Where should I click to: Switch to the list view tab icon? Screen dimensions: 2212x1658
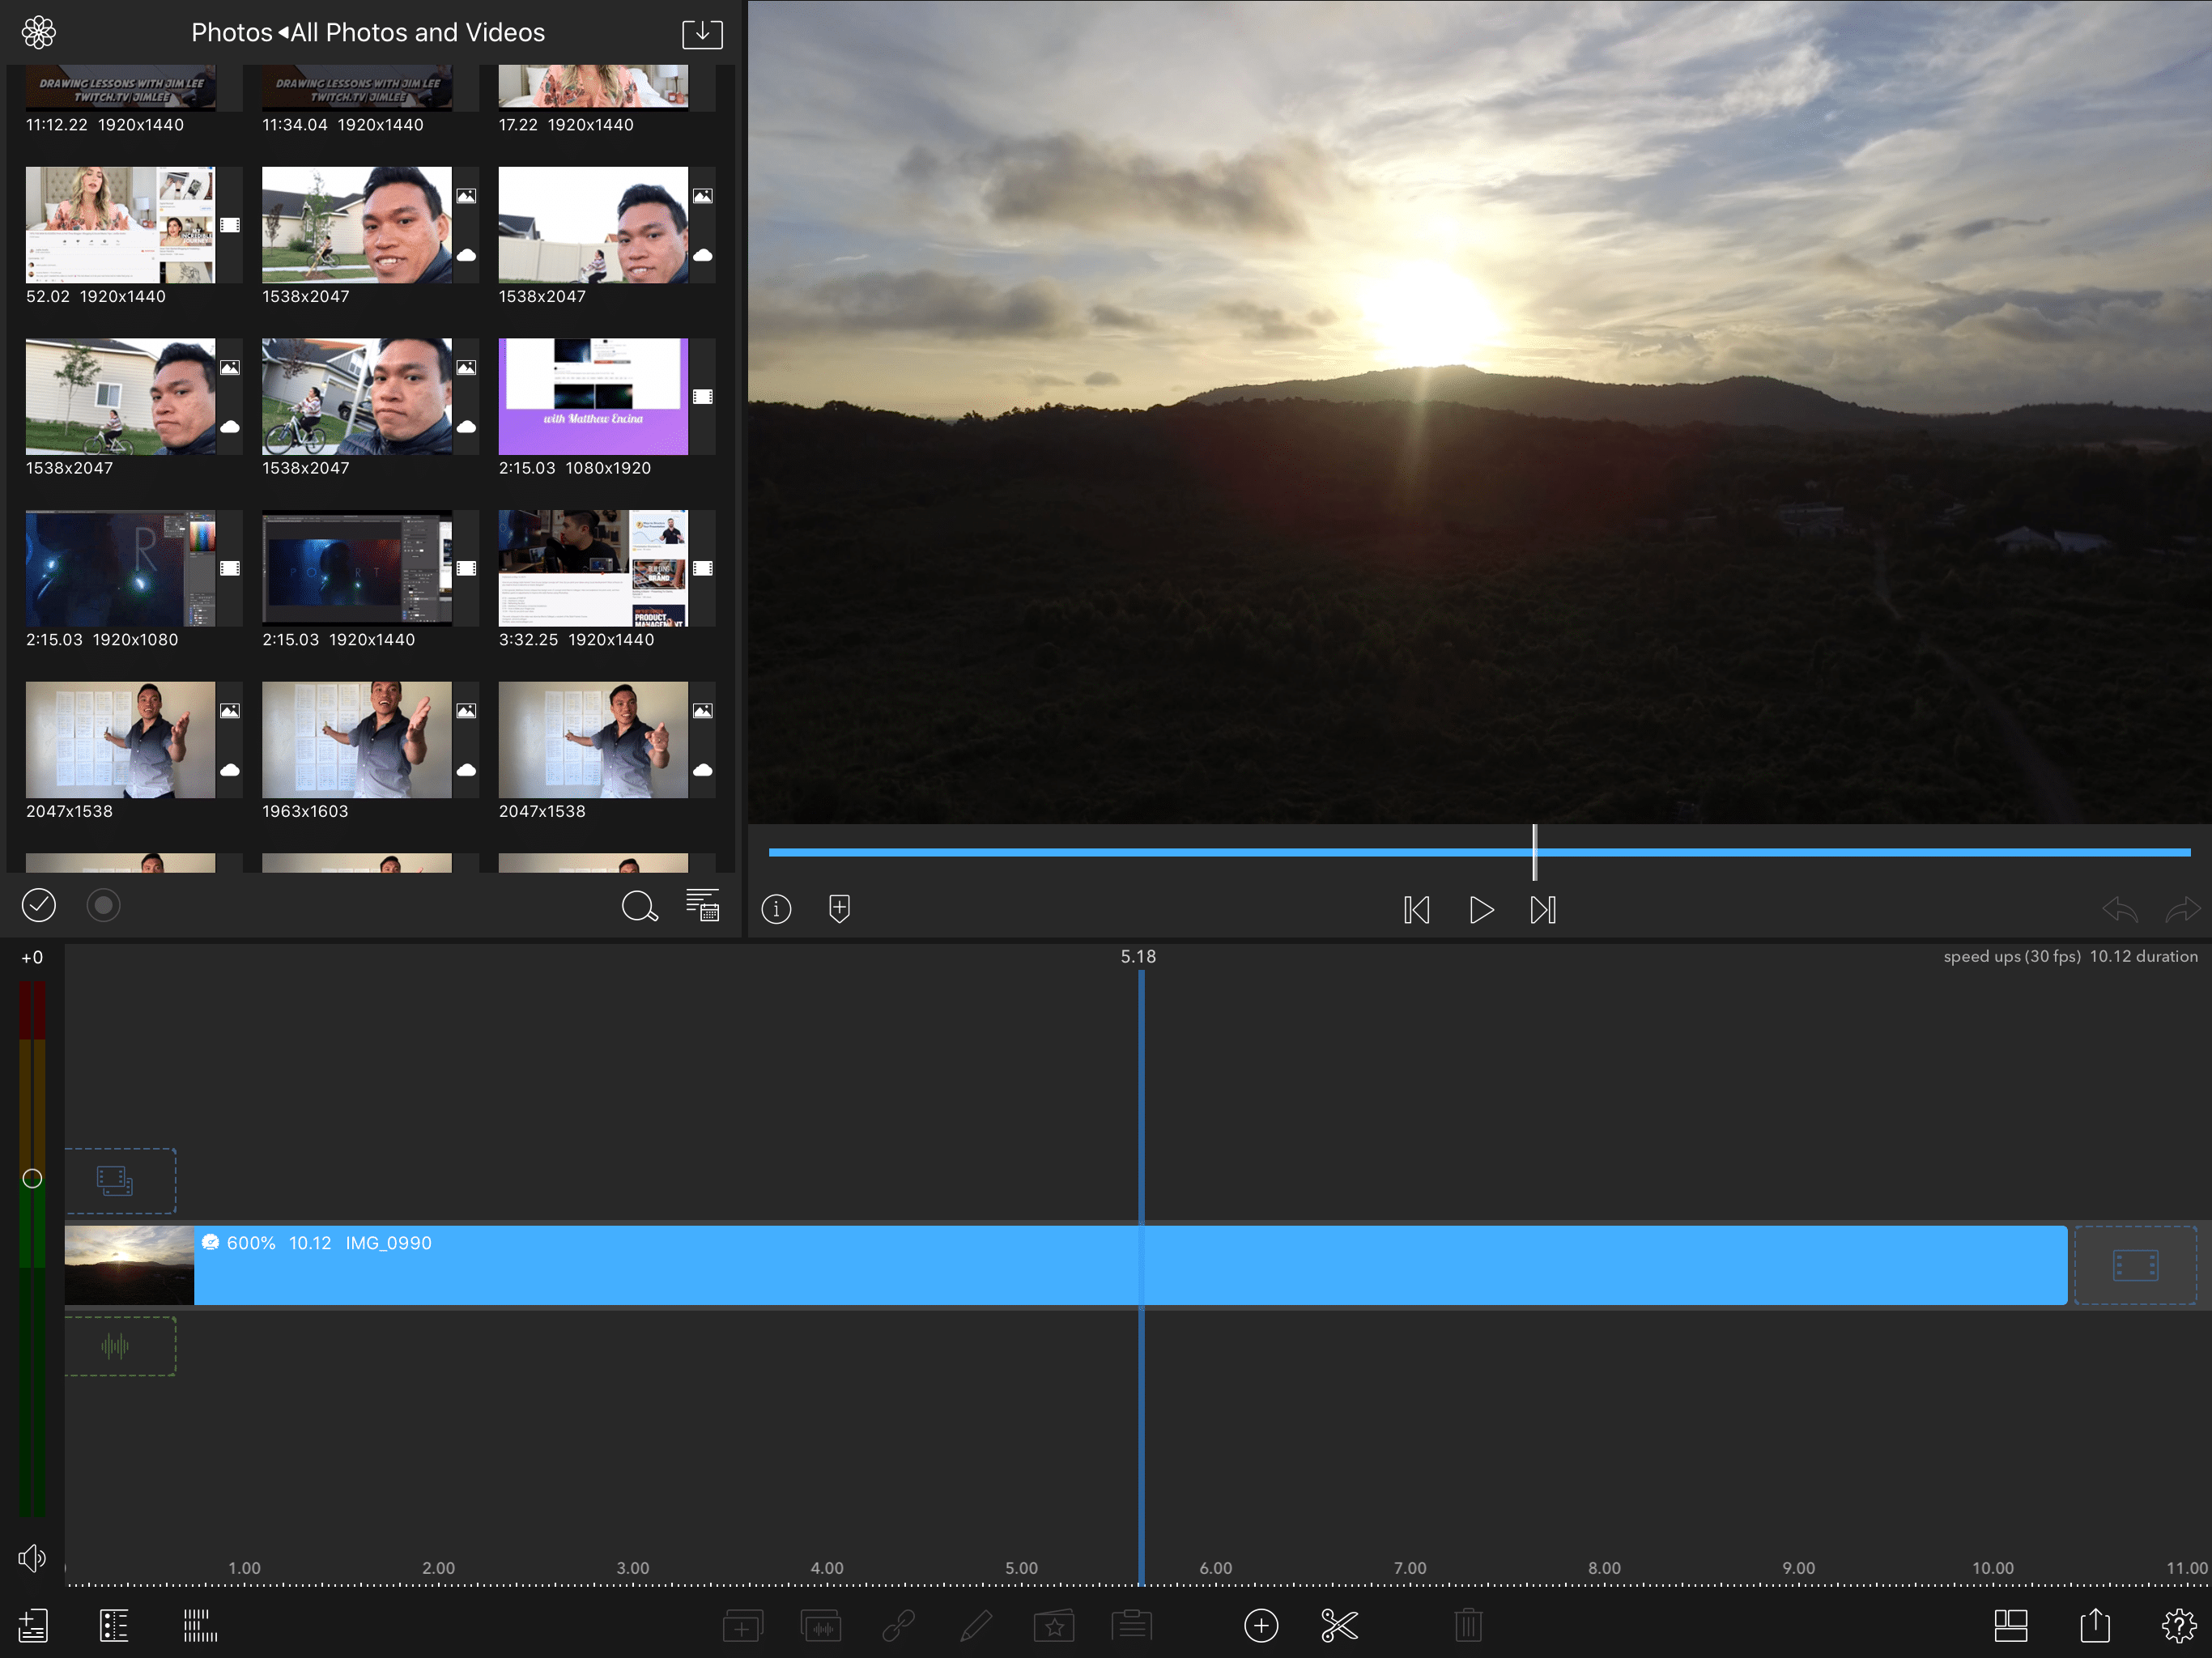click(115, 1626)
